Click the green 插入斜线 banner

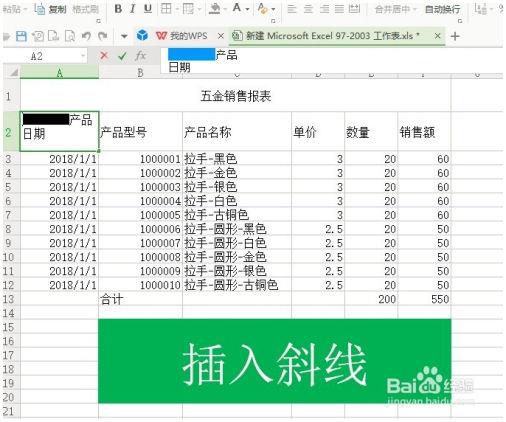(275, 361)
